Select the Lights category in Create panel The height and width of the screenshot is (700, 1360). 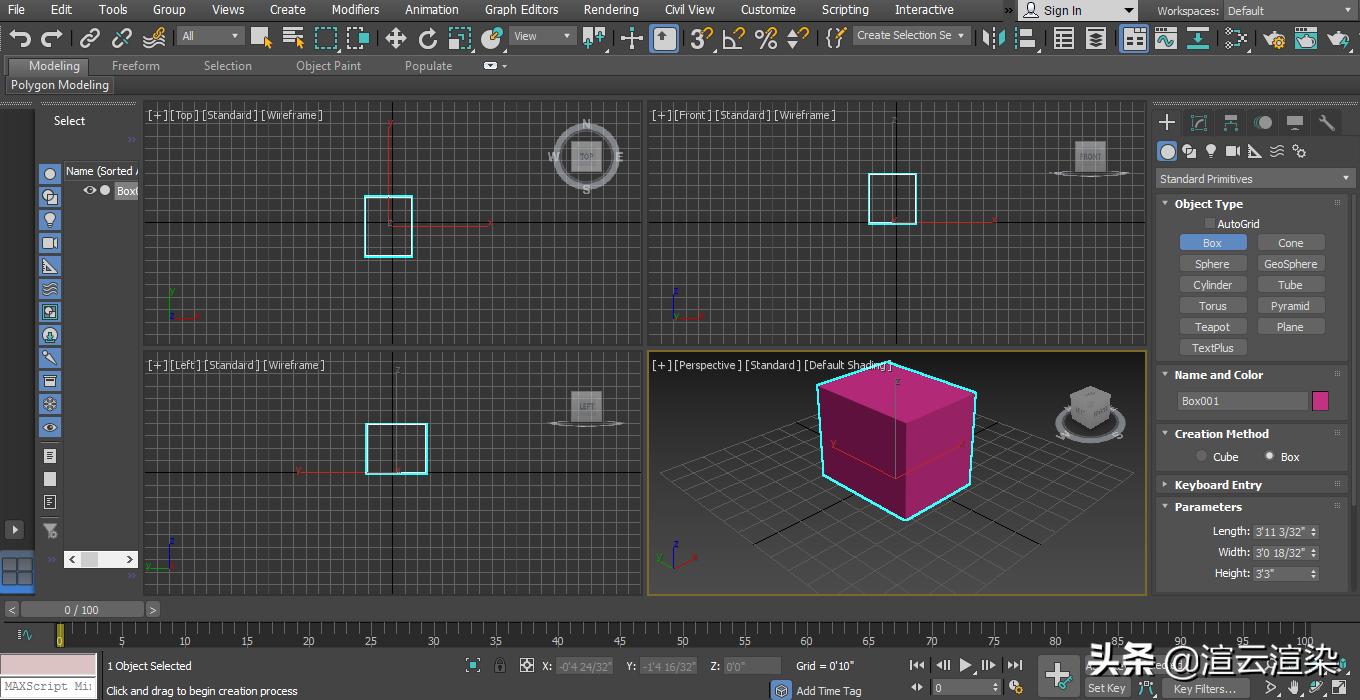coord(1210,151)
